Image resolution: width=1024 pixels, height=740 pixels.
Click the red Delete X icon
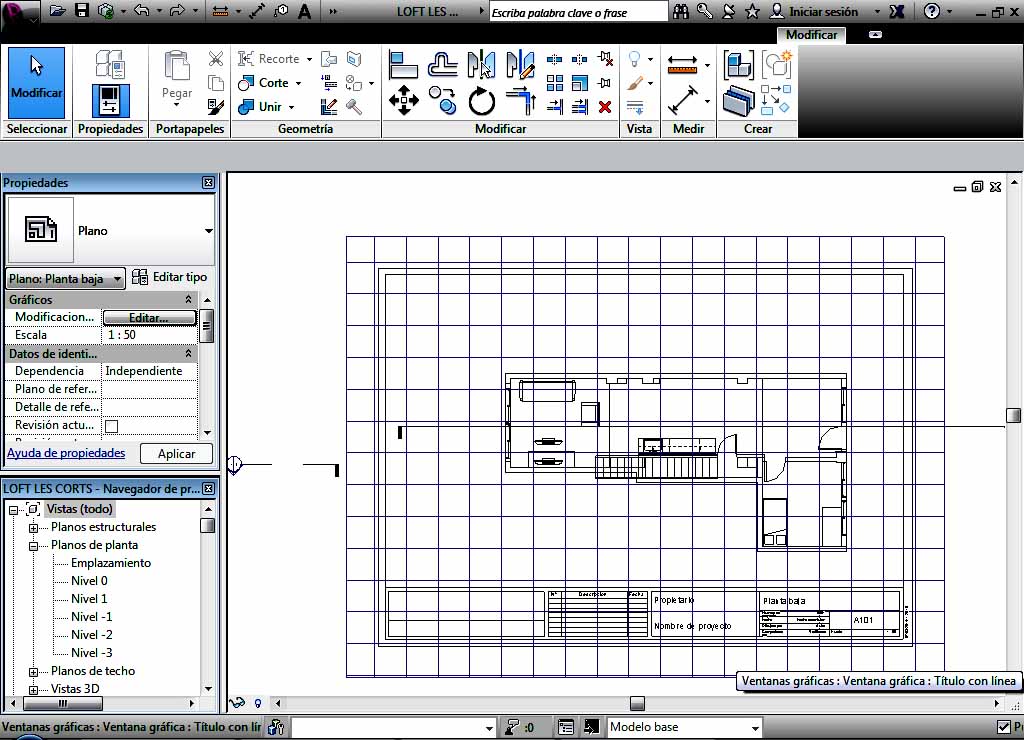tap(604, 106)
